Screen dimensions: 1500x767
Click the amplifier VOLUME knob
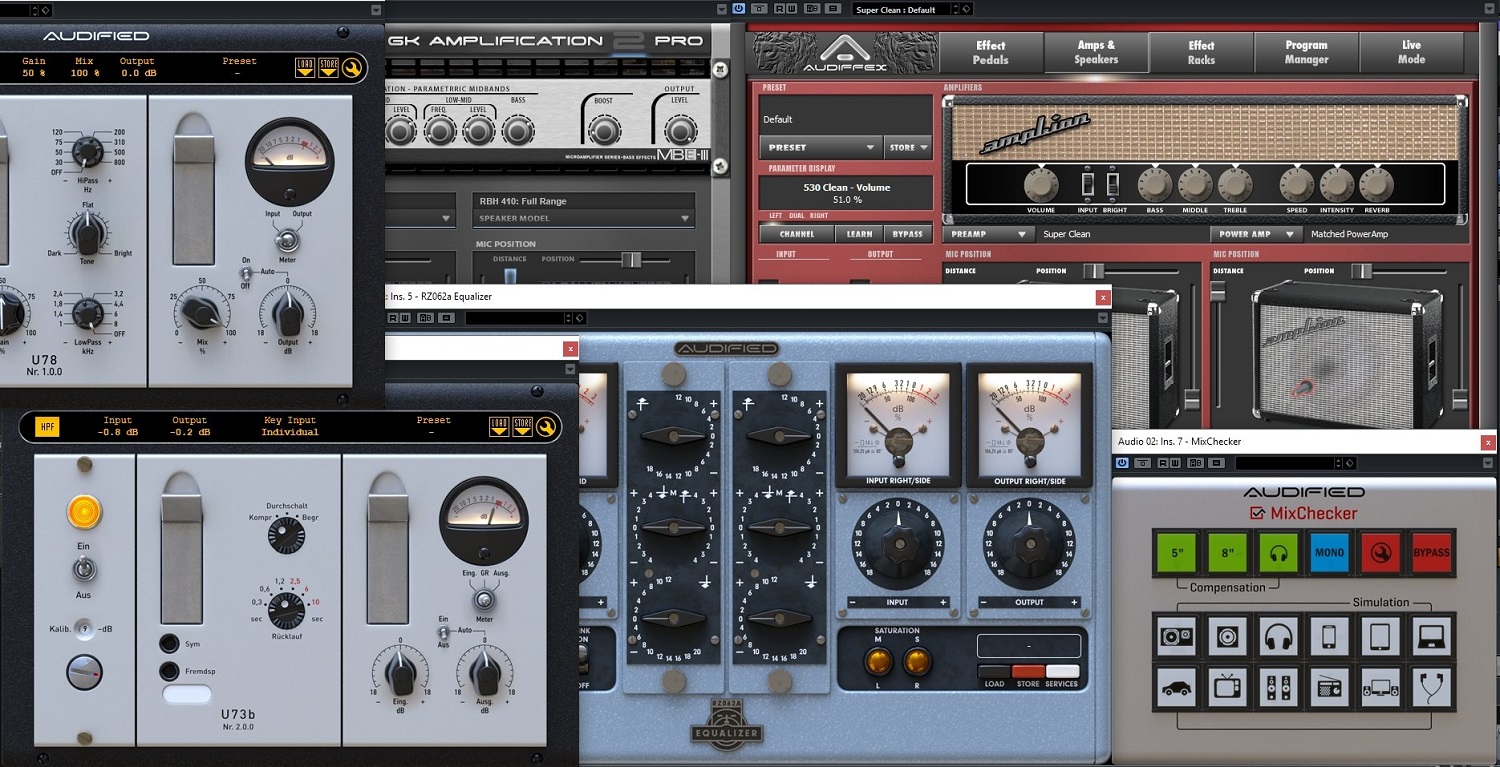[x=1040, y=185]
